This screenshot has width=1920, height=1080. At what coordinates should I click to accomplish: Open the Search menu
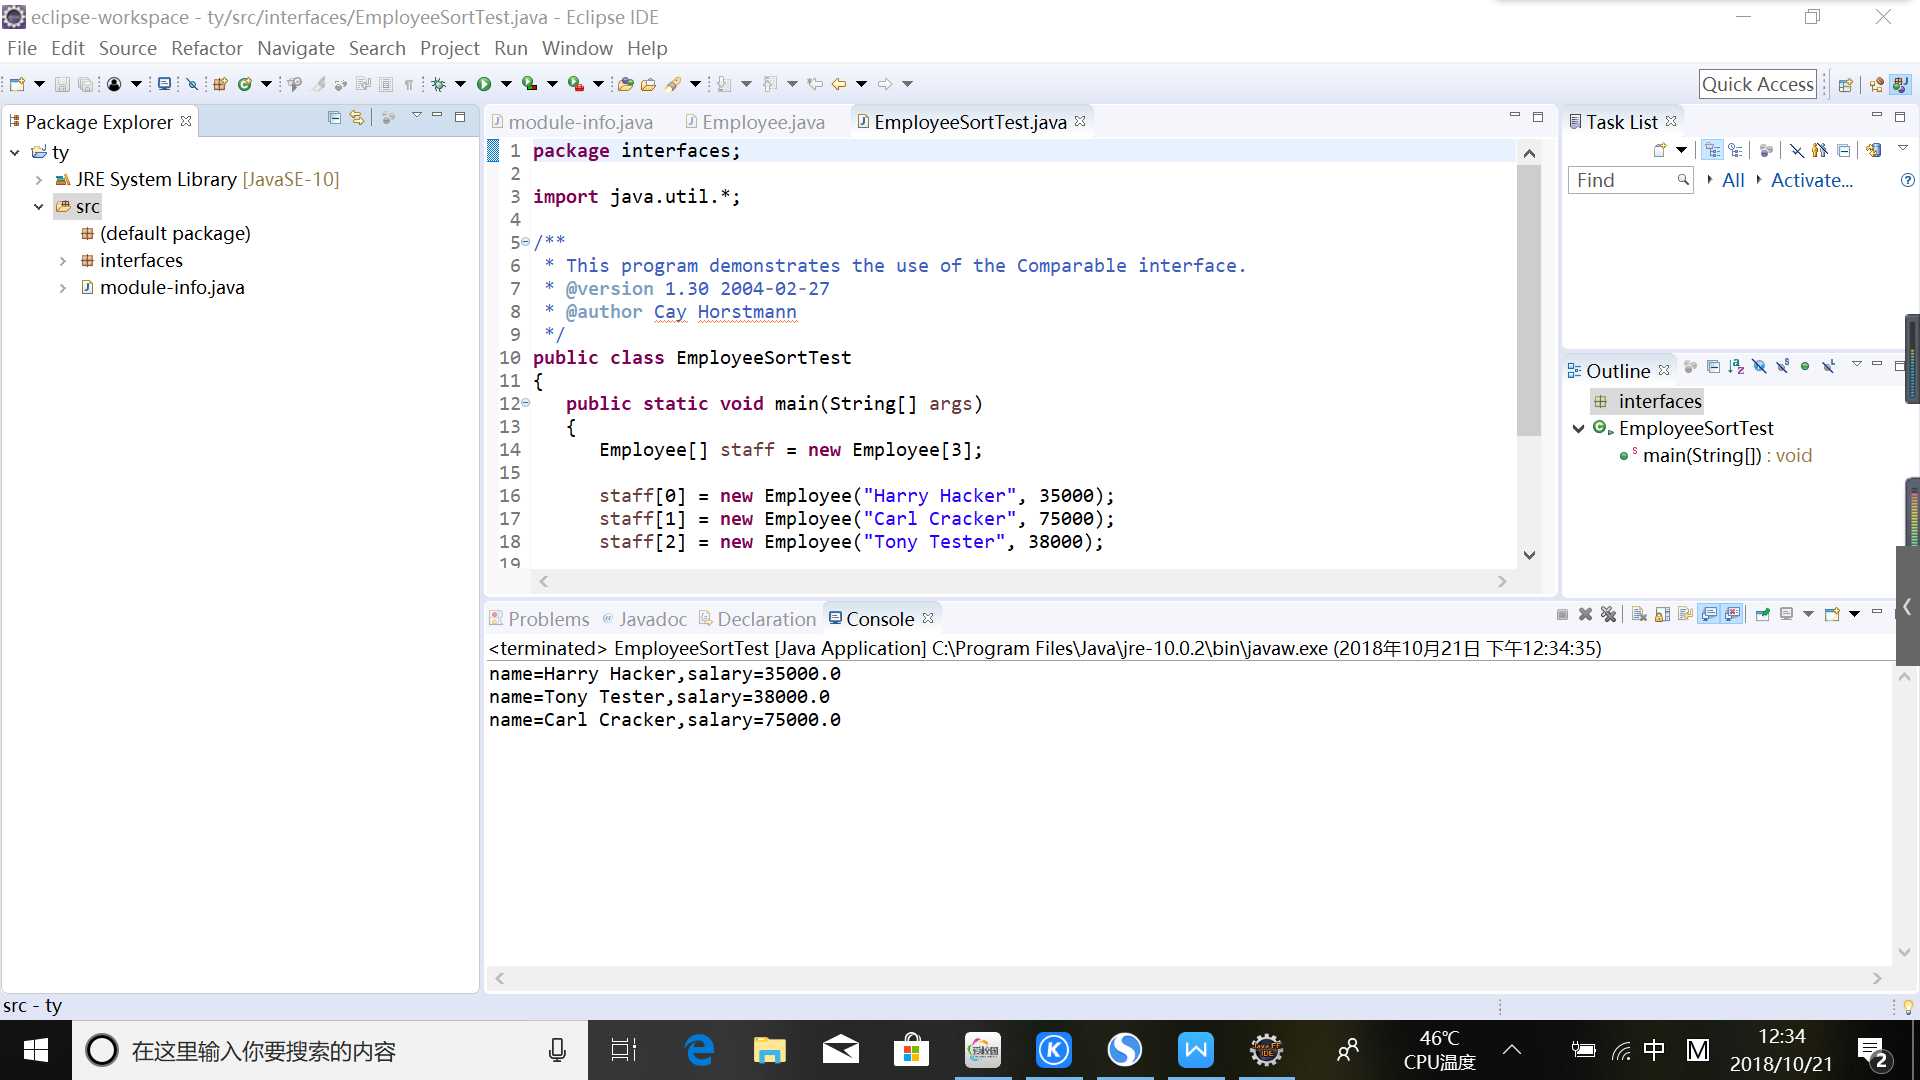[377, 47]
